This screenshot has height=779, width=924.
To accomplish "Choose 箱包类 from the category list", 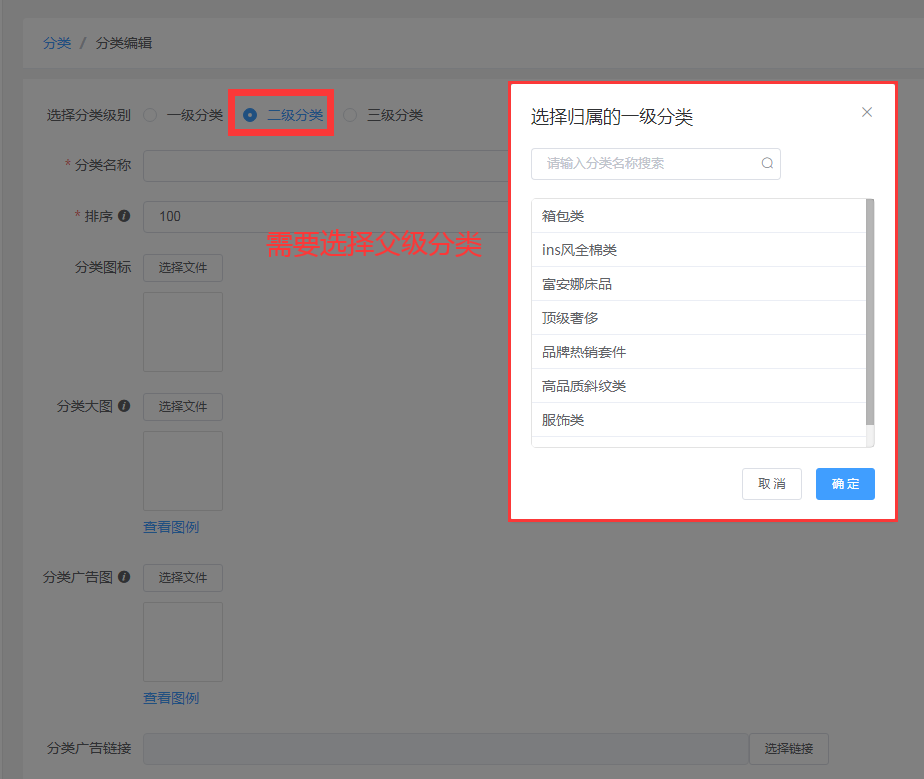I will pos(698,216).
